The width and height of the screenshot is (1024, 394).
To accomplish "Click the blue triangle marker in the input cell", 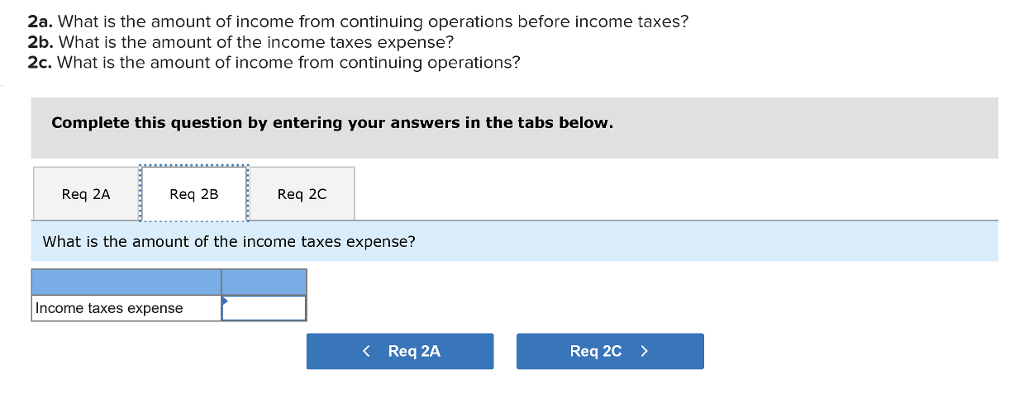I will pyautogui.click(x=225, y=301).
